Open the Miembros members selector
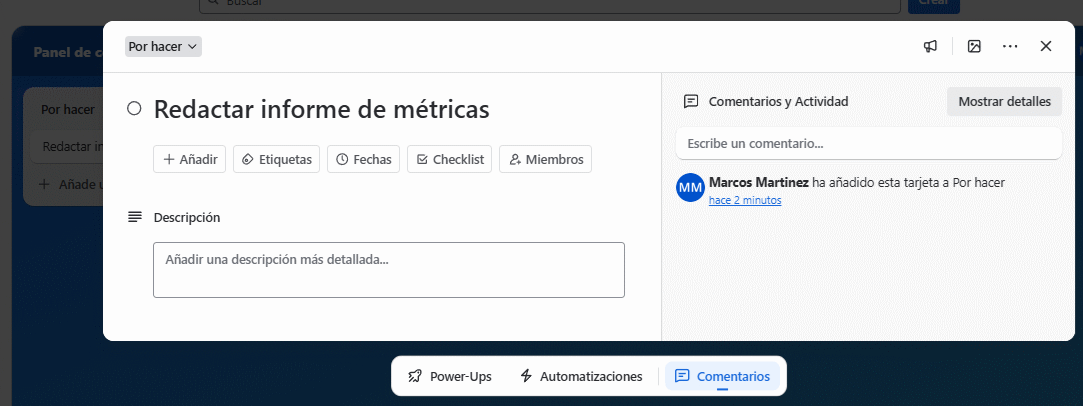The height and width of the screenshot is (406, 1083). click(x=545, y=159)
